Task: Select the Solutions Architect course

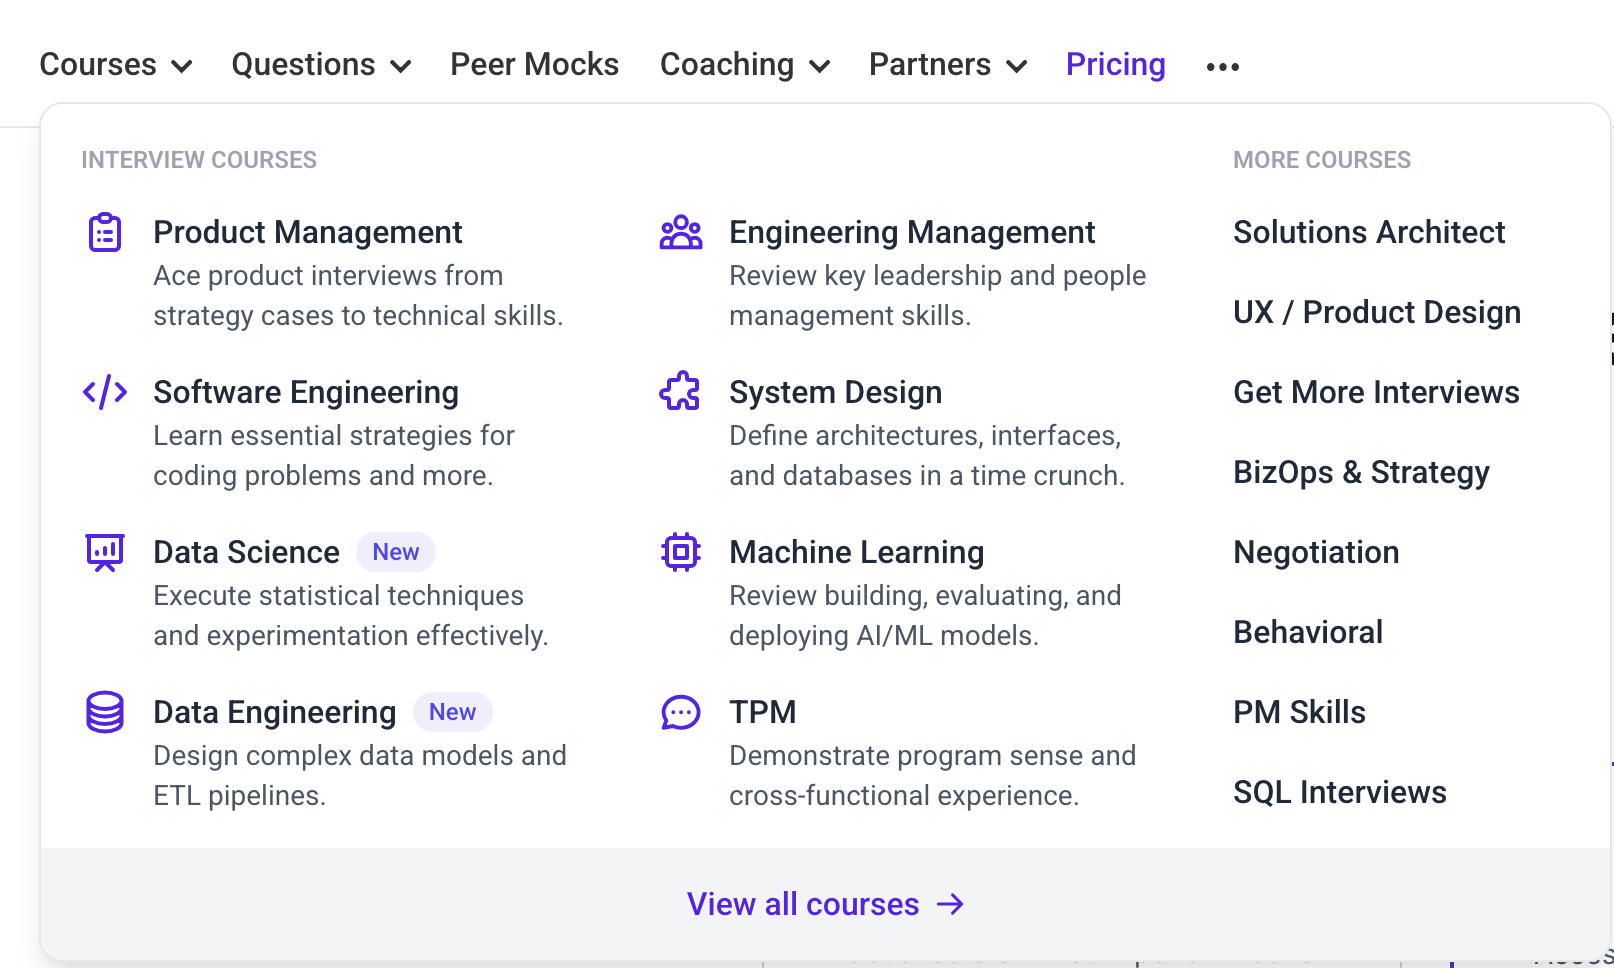Action: click(1369, 231)
